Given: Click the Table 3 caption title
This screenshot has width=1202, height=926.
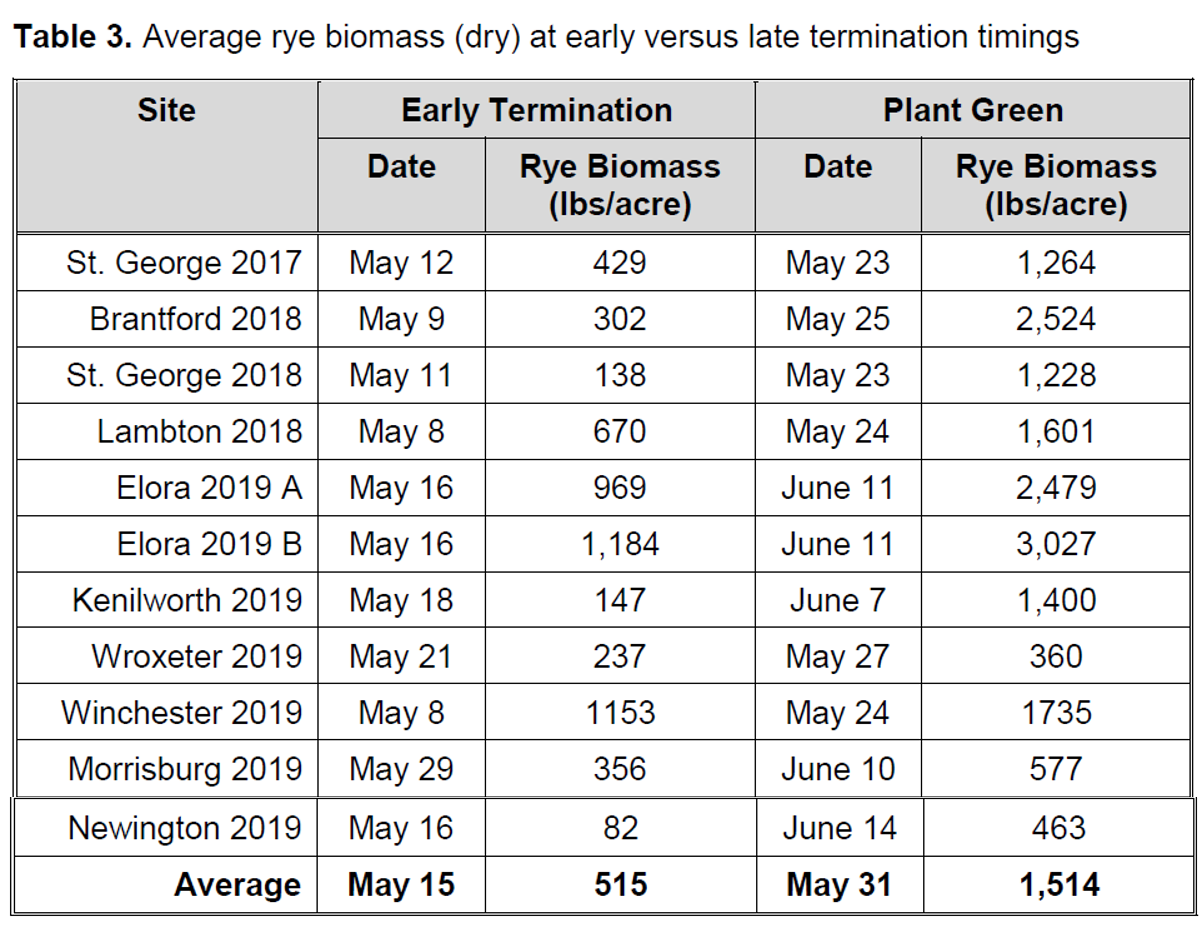Looking at the screenshot, I should pyautogui.click(x=546, y=38).
